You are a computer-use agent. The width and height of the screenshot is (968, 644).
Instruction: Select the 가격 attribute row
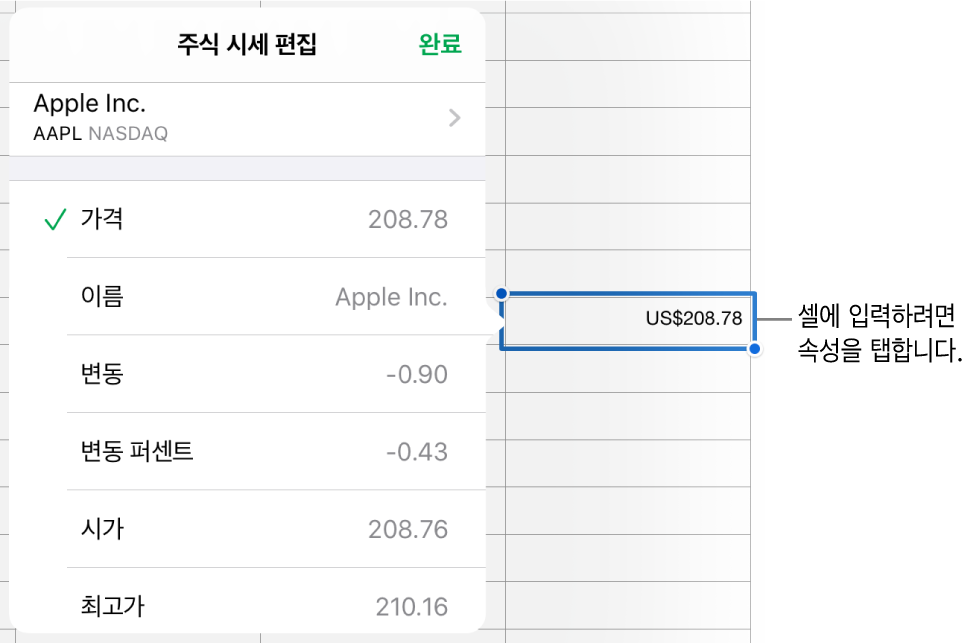(x=250, y=219)
